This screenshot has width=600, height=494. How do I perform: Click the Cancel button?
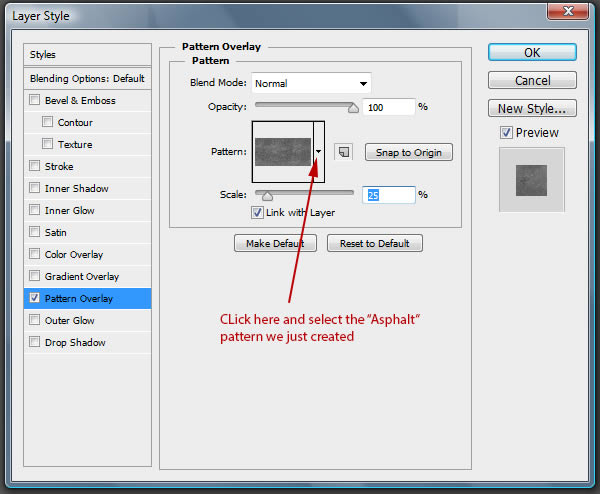[x=532, y=80]
